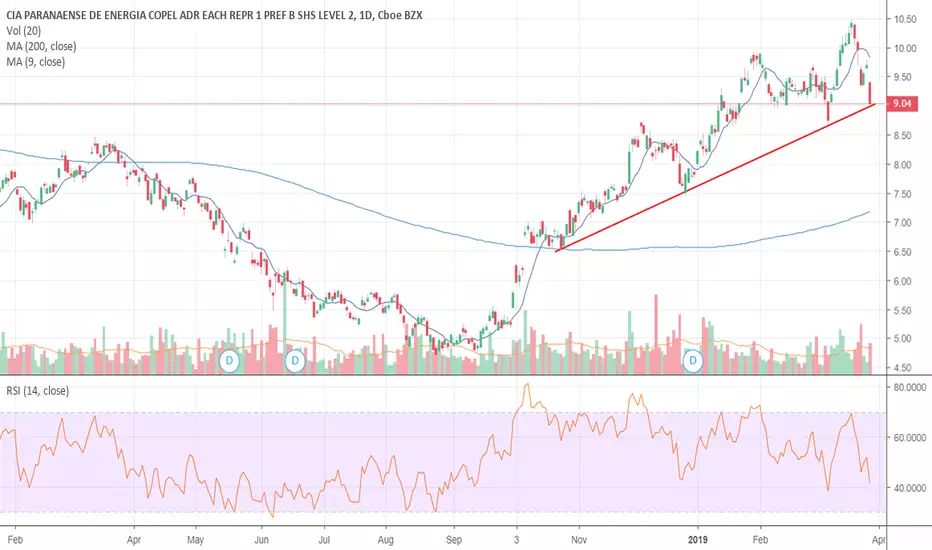This screenshot has height=550, width=932.
Task: Click the May label on time axis
Action: (x=196, y=540)
